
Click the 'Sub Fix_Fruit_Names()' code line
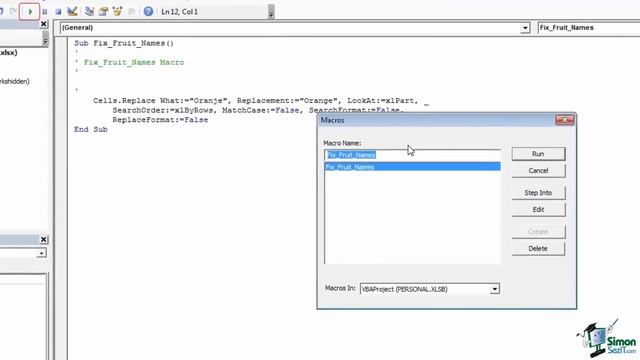124,43
